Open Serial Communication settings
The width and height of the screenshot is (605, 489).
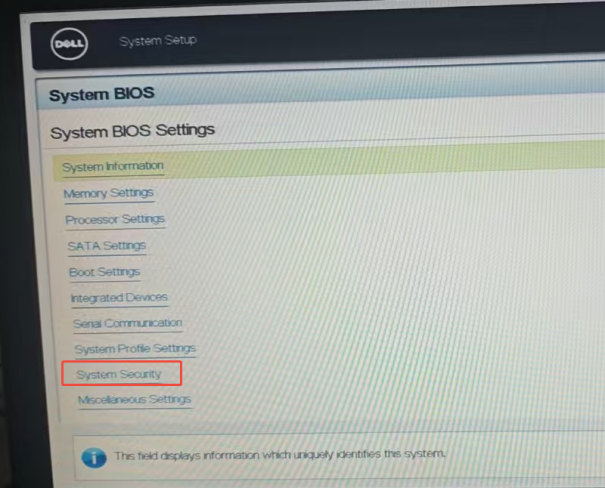pyautogui.click(x=127, y=323)
